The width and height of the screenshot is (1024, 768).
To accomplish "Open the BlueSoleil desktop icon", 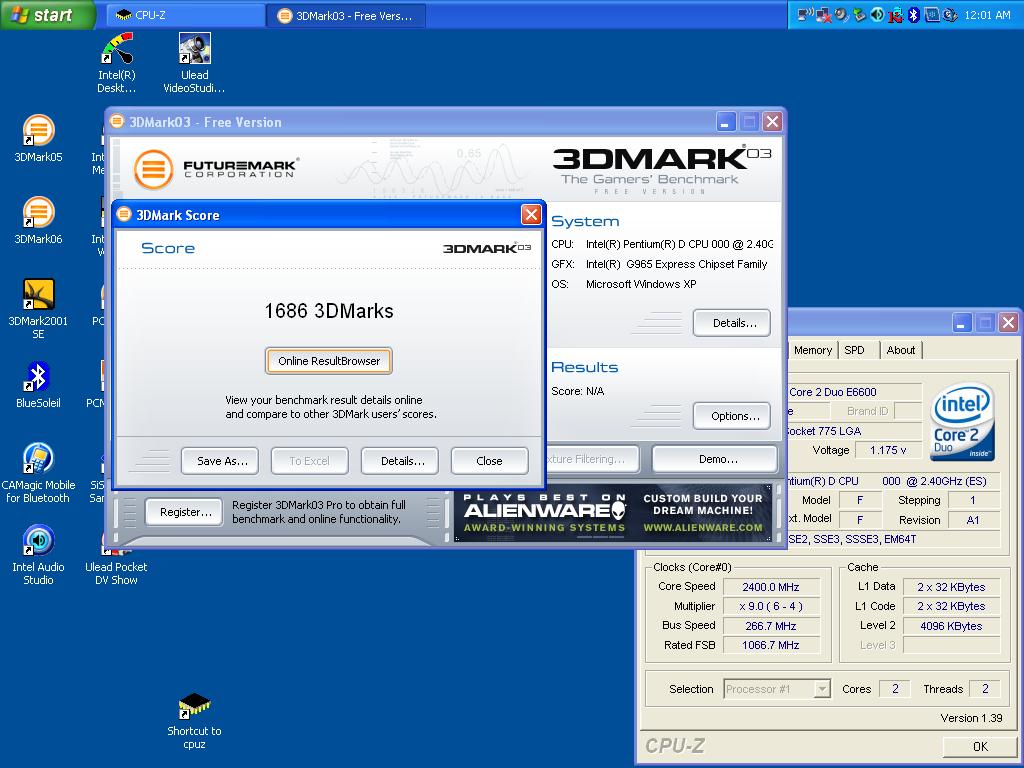I will 39,385.
